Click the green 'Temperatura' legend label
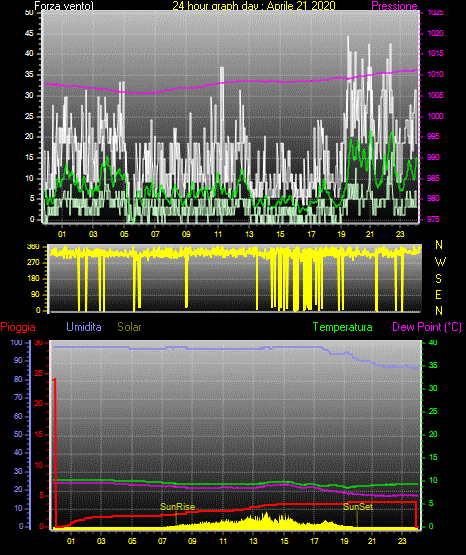Viewport: 466px width, 555px height. tap(343, 327)
